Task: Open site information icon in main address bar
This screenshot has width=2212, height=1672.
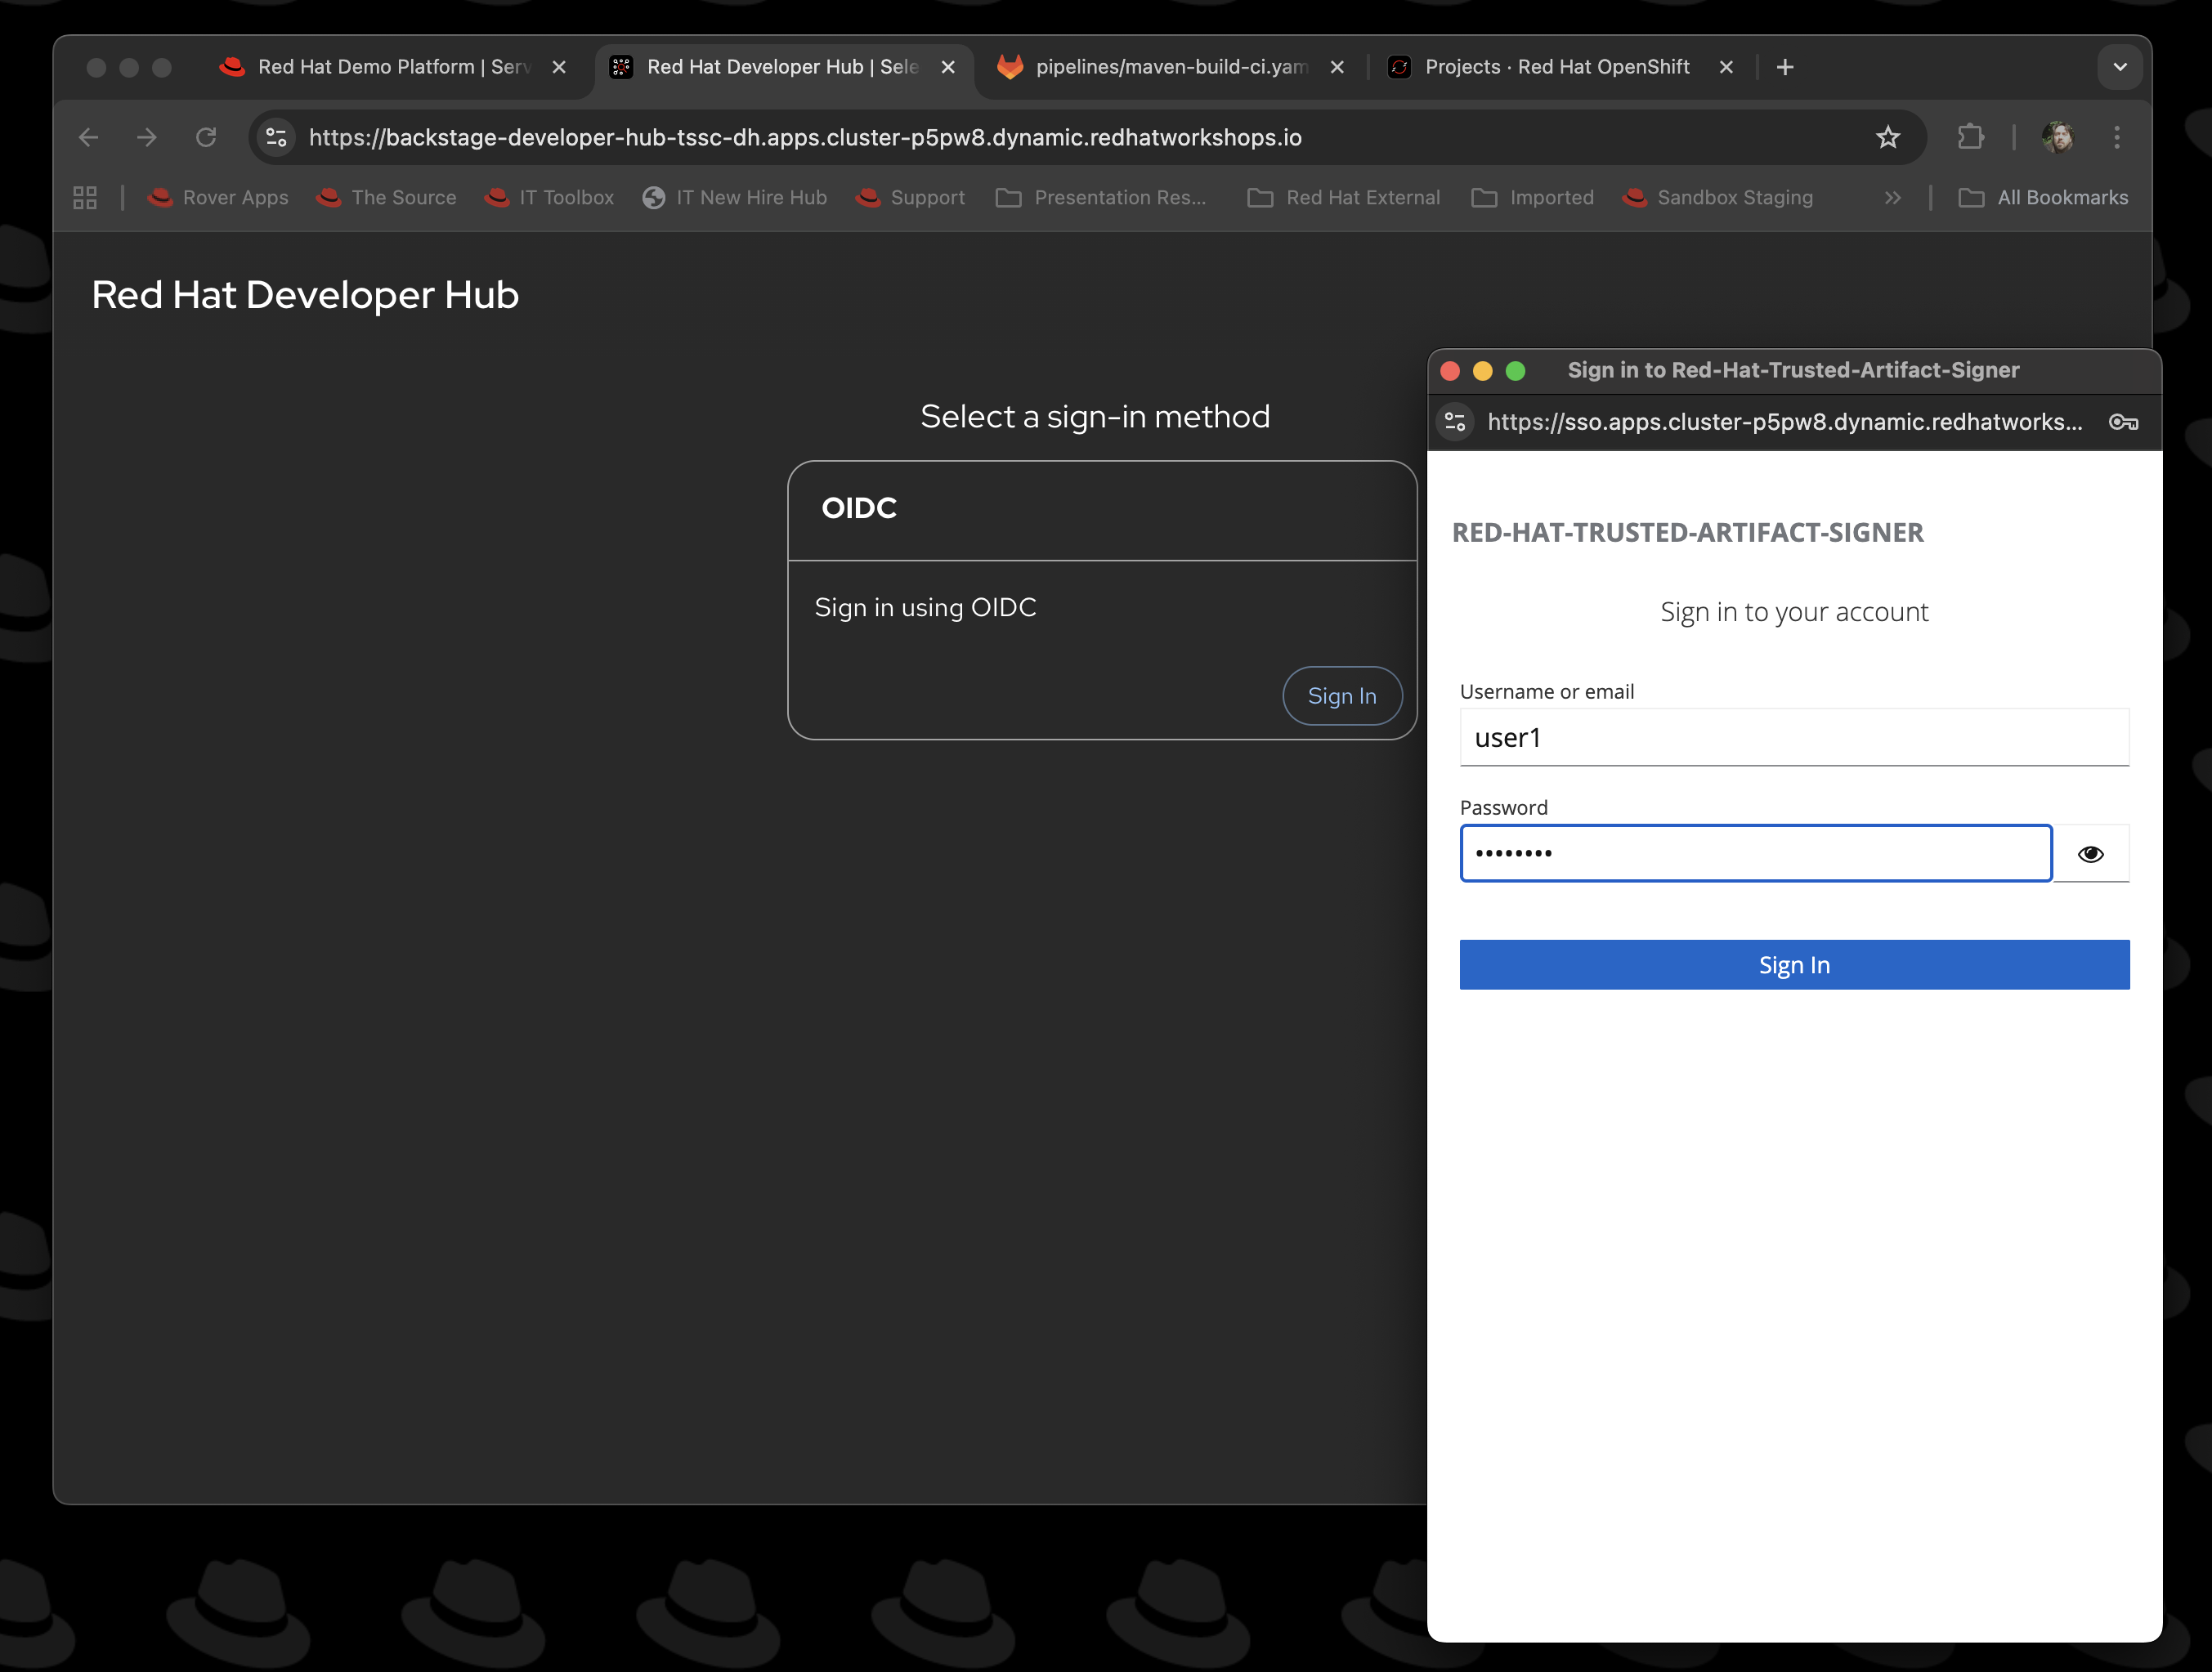Action: coord(277,137)
